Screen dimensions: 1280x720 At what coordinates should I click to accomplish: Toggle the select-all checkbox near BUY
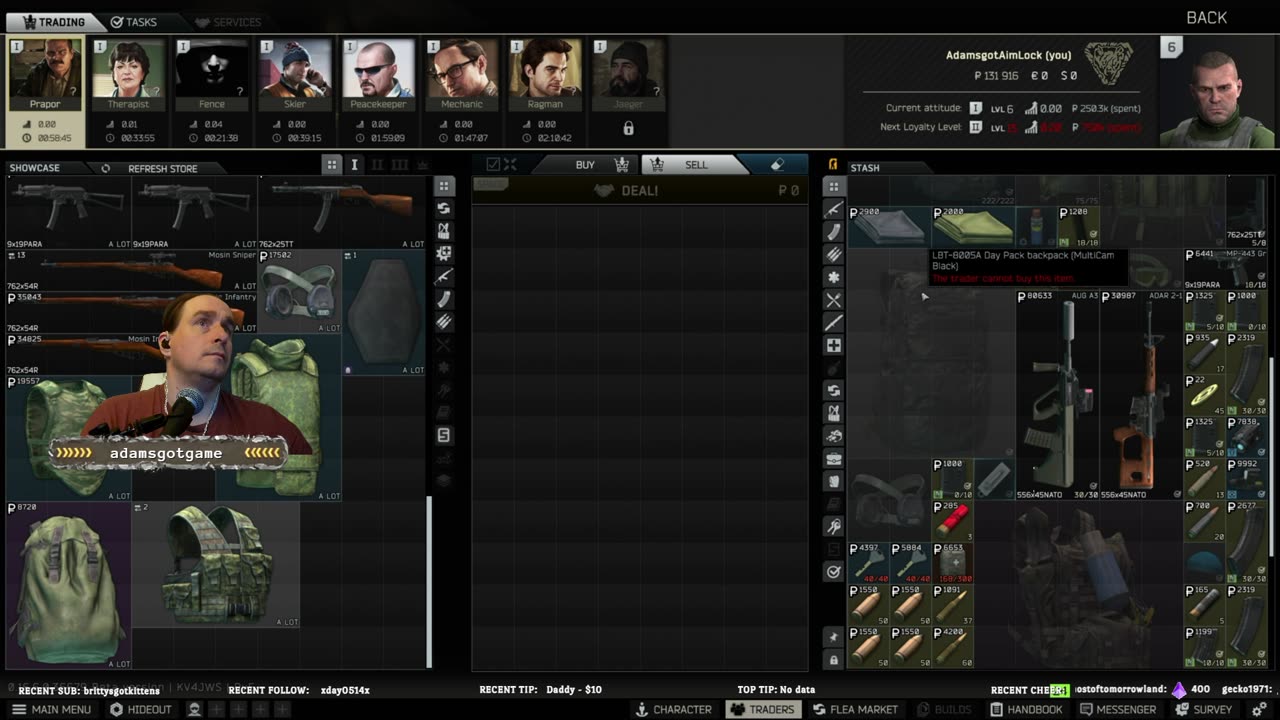coord(493,165)
